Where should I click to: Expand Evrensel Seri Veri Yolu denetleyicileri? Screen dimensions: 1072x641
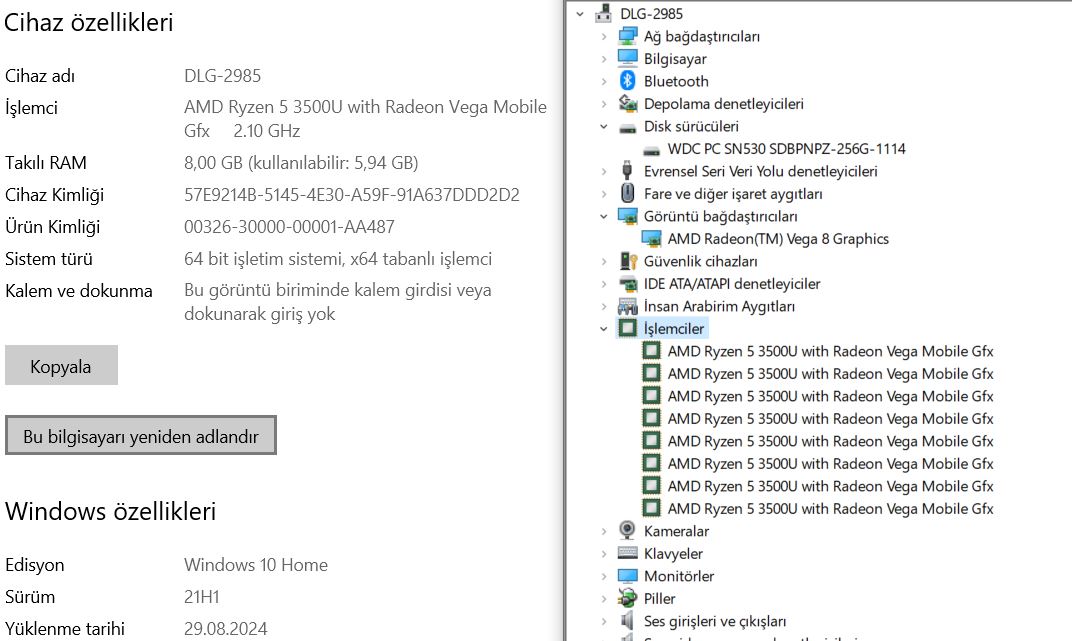pyautogui.click(x=604, y=172)
